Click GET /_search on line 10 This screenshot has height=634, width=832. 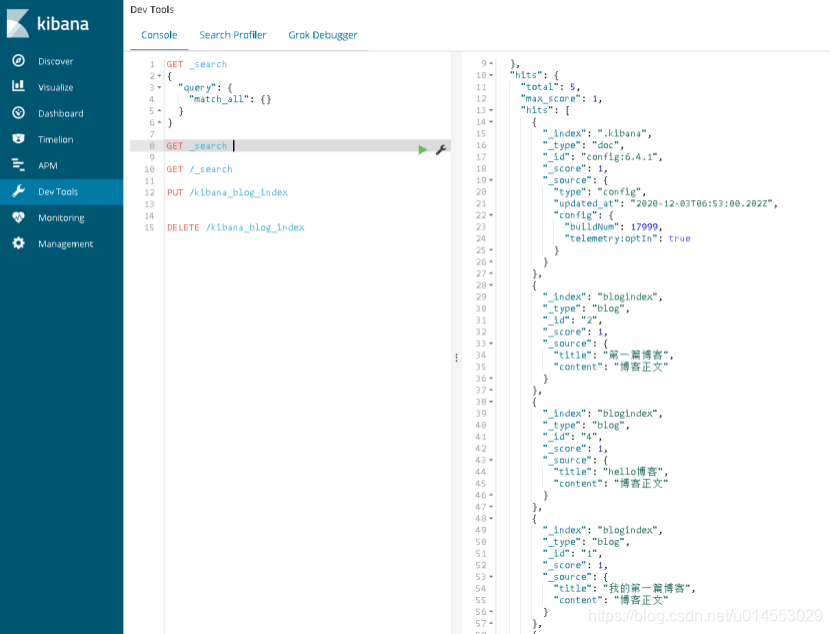point(200,169)
